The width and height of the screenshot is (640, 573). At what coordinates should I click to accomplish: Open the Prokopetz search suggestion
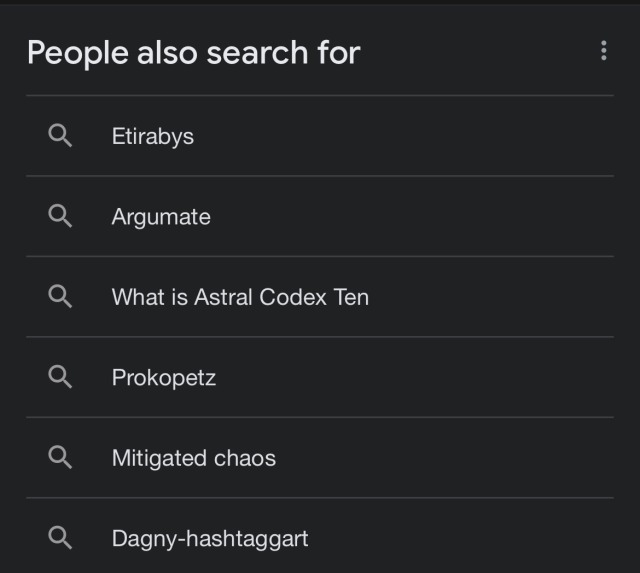(x=164, y=377)
